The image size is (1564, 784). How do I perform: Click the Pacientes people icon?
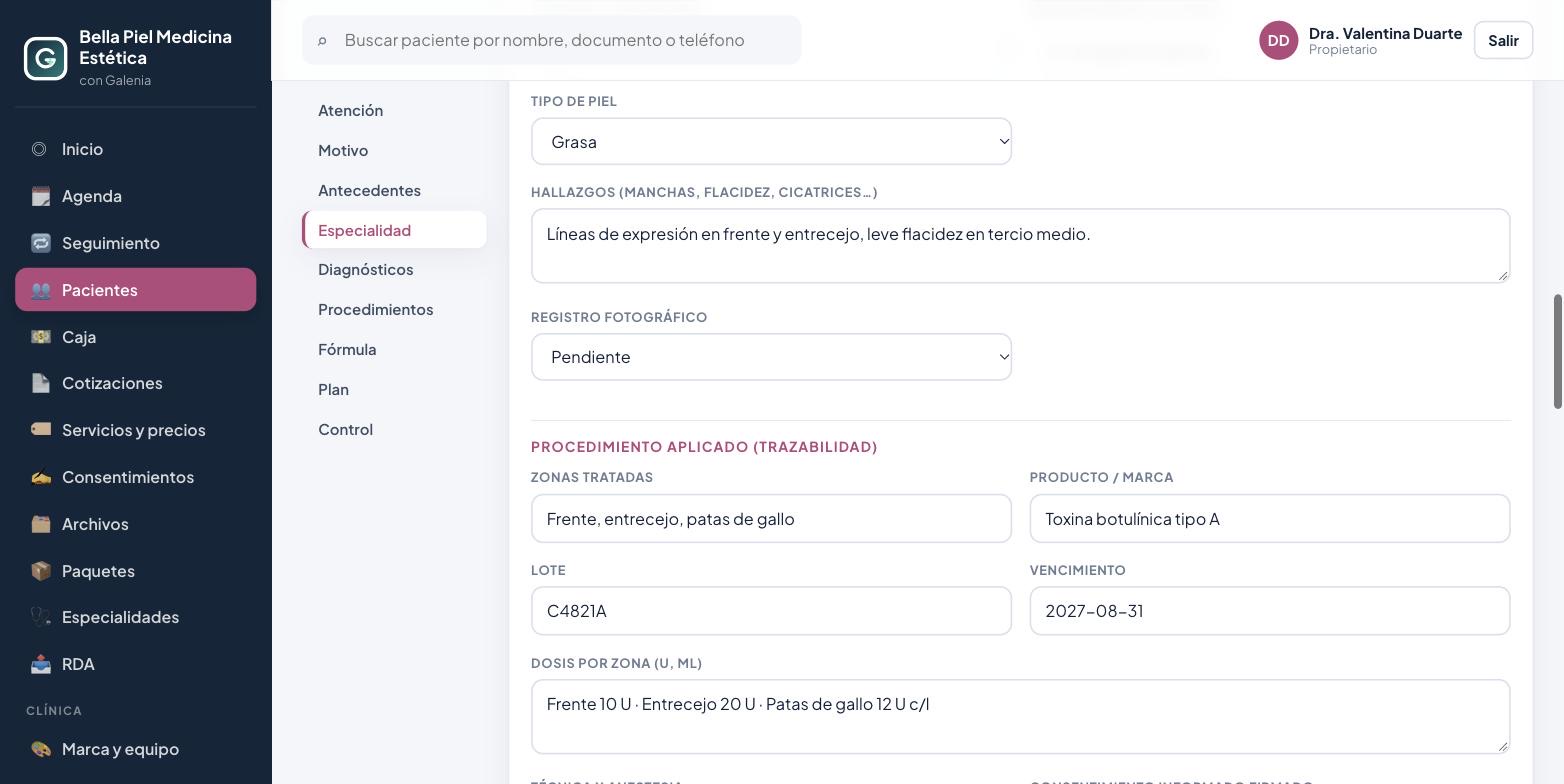40,290
